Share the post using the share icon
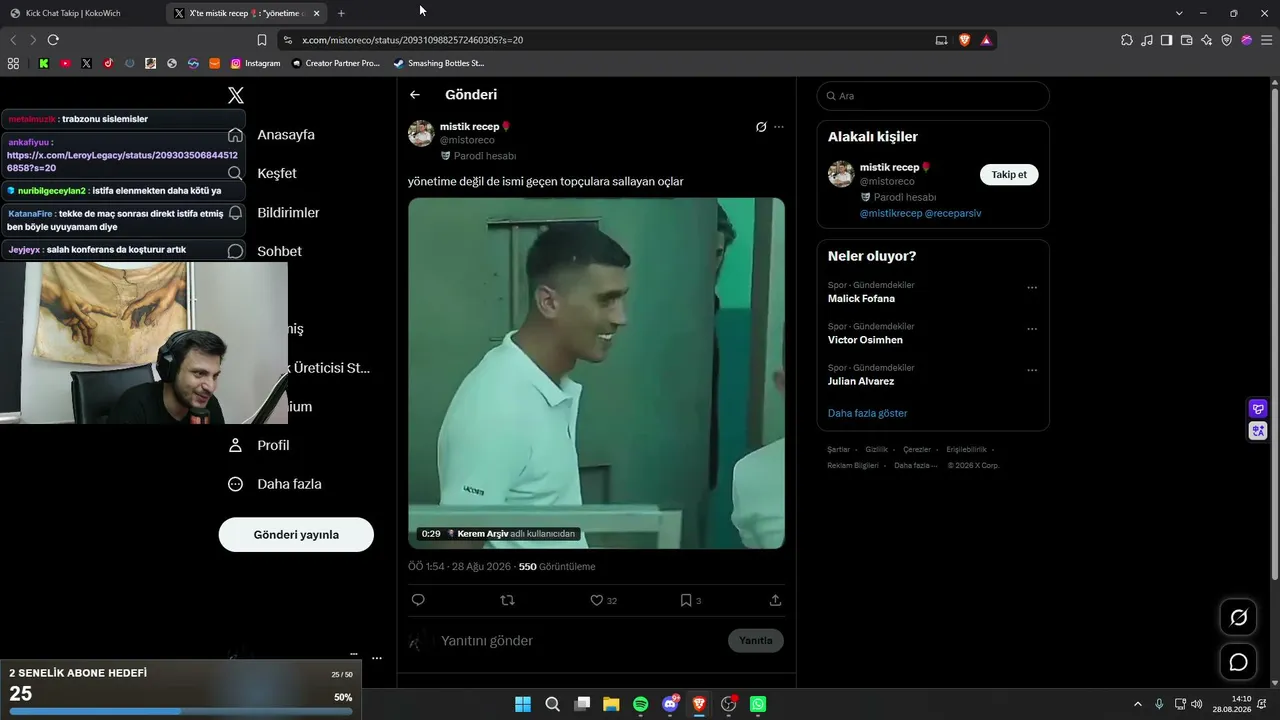This screenshot has width=1280, height=720. coord(775,600)
